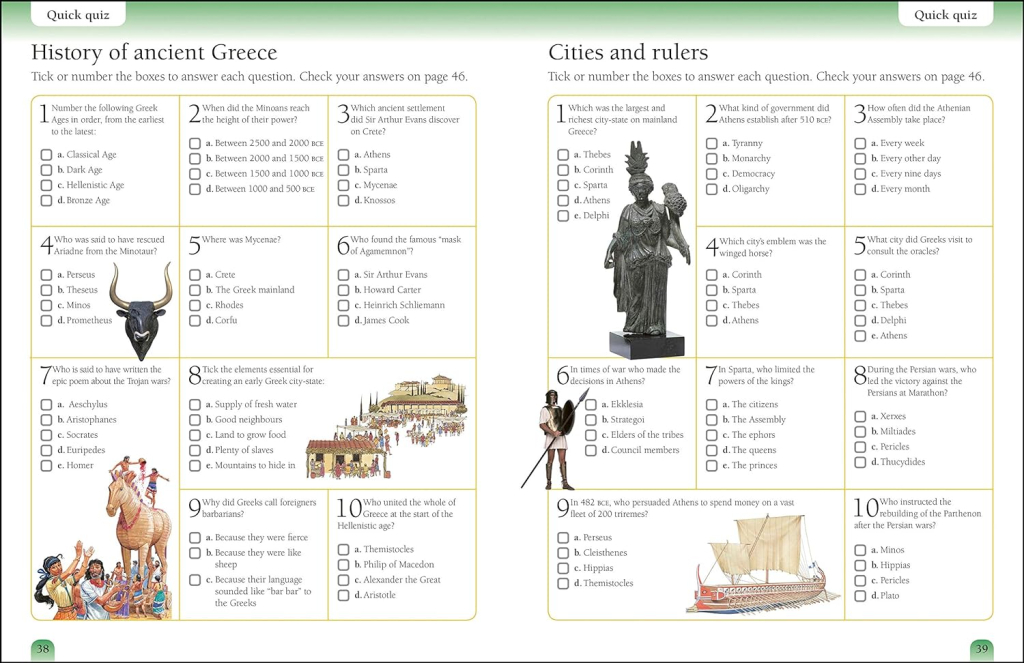Screen dimensions: 1024x663
Task: Click page number 39
Action: (982, 649)
